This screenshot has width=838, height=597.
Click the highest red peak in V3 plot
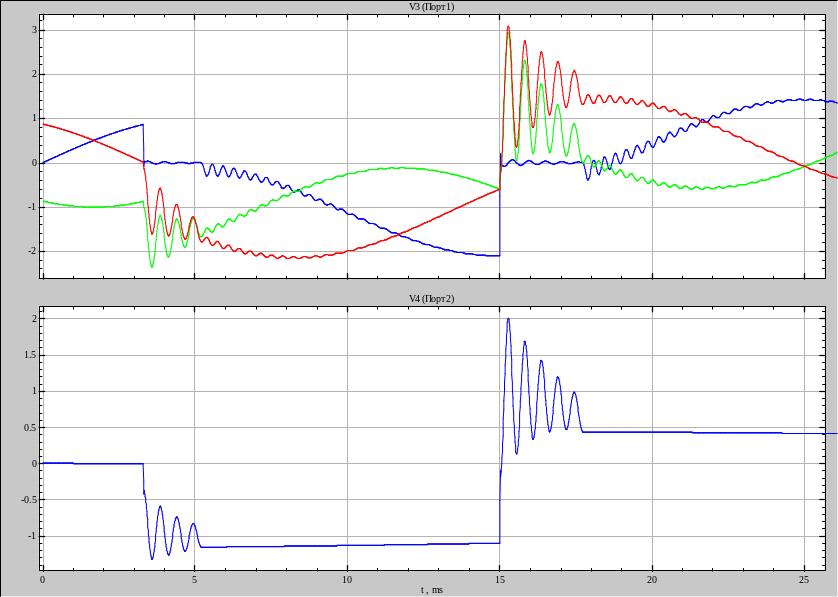[x=508, y=27]
